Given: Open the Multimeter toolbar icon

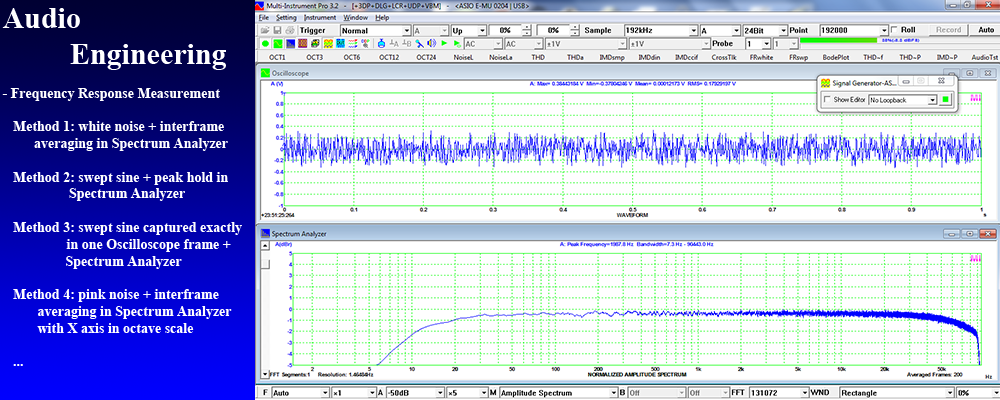Looking at the screenshot, I should click(341, 43).
